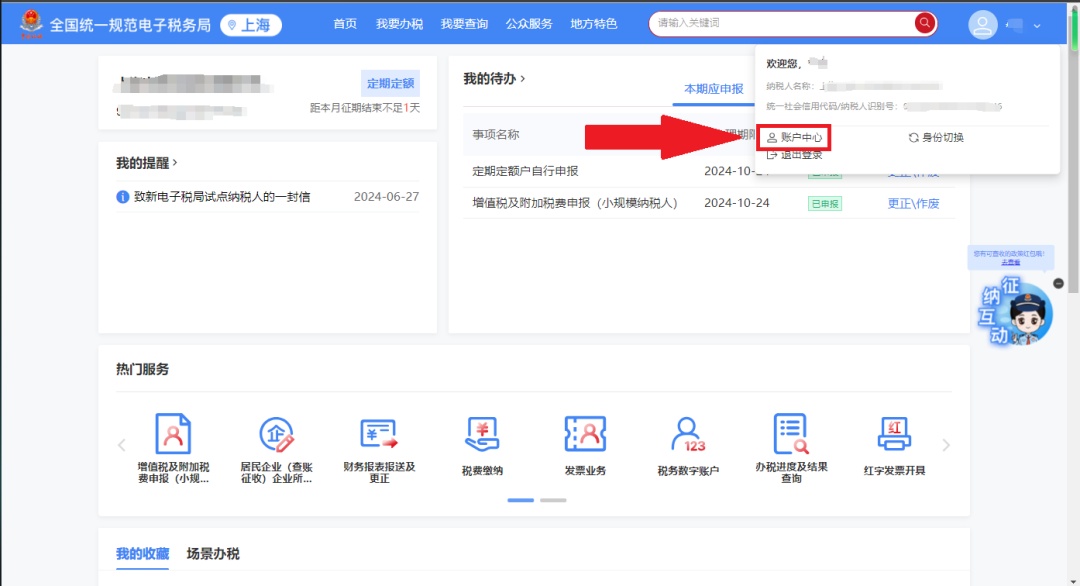This screenshot has width=1080, height=586.
Task: Click the second carousel page indicator
Action: (553, 500)
